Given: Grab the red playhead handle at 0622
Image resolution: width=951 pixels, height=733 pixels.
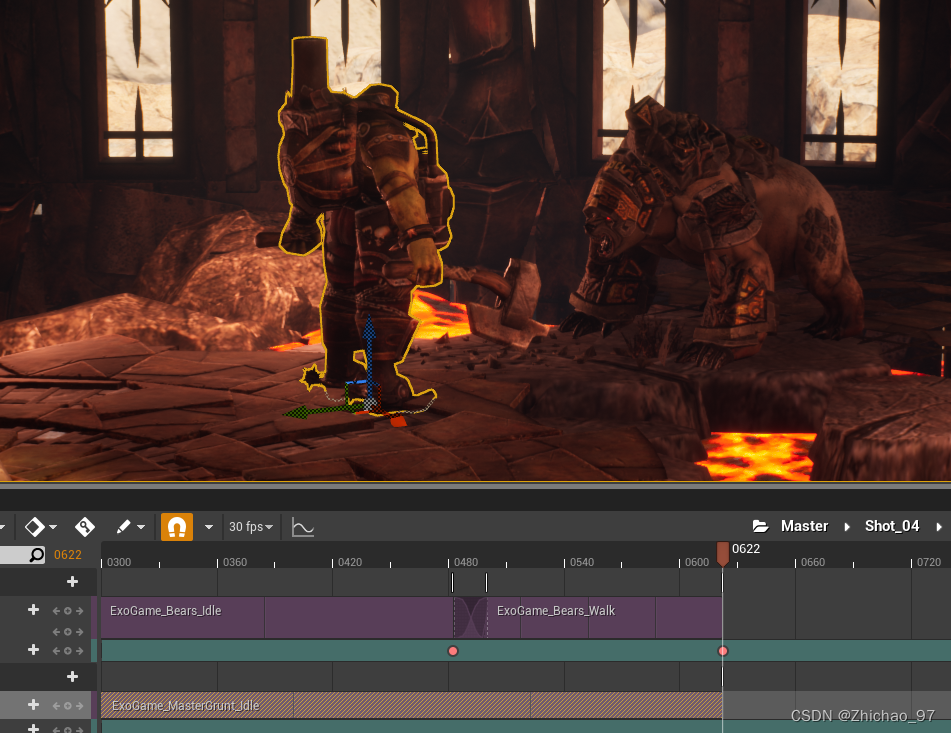Looking at the screenshot, I should [722, 554].
